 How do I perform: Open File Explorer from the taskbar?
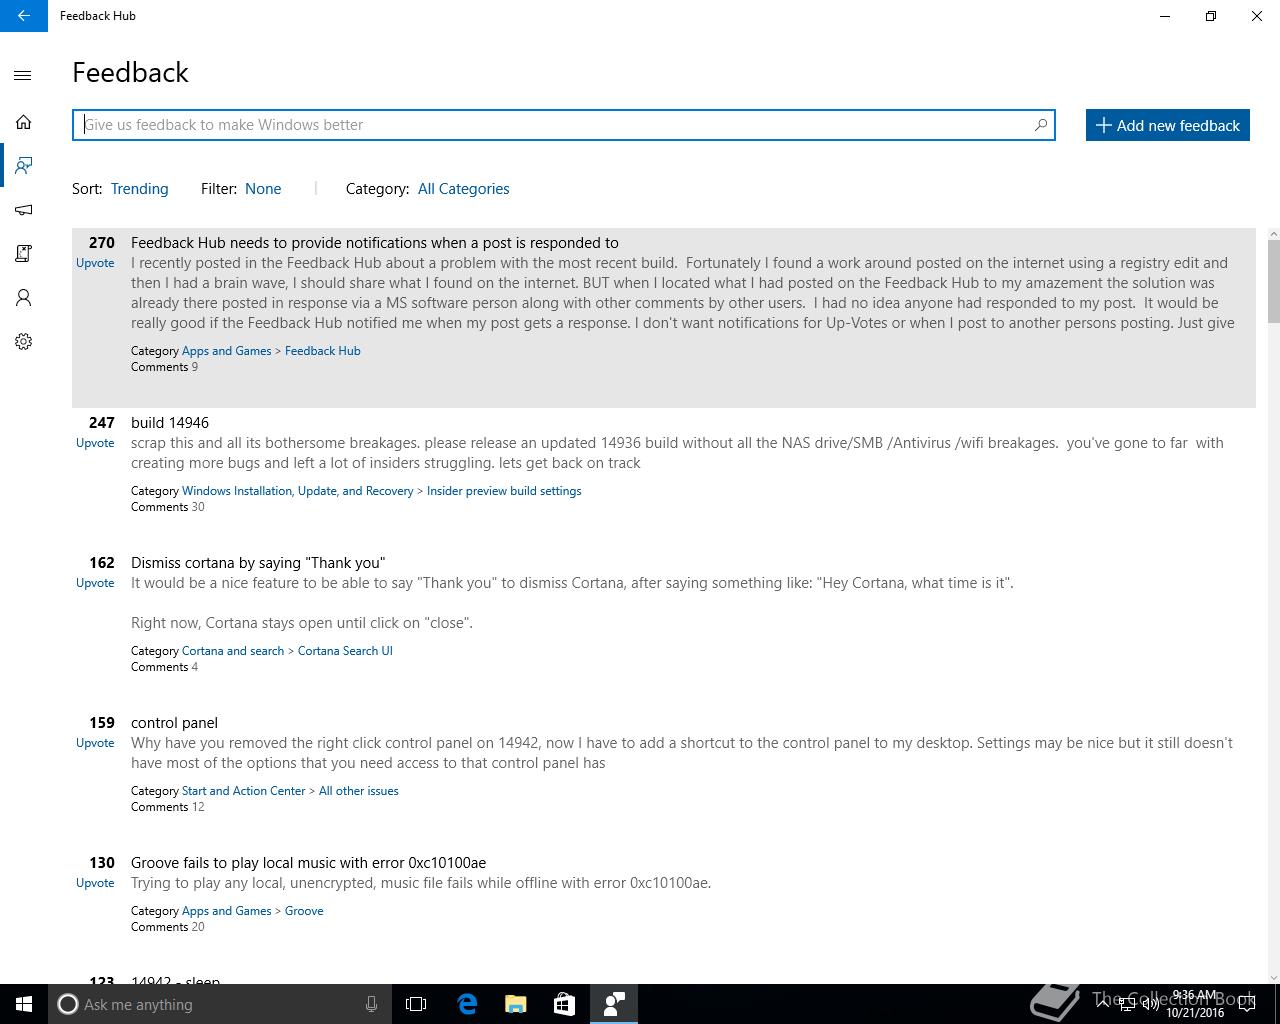pos(515,1004)
